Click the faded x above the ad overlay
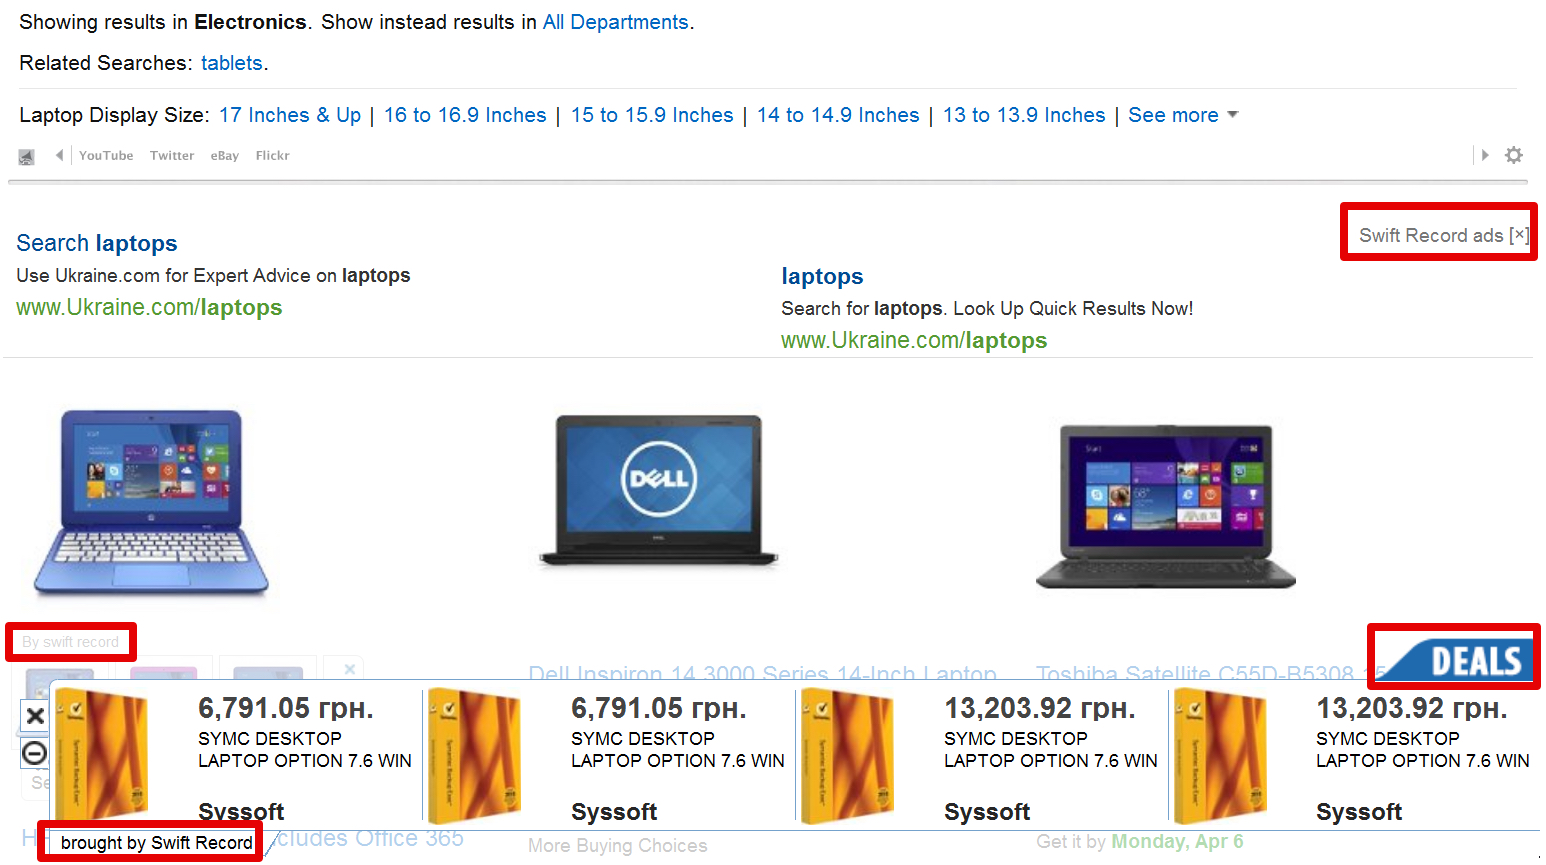1546x865 pixels. tap(349, 668)
